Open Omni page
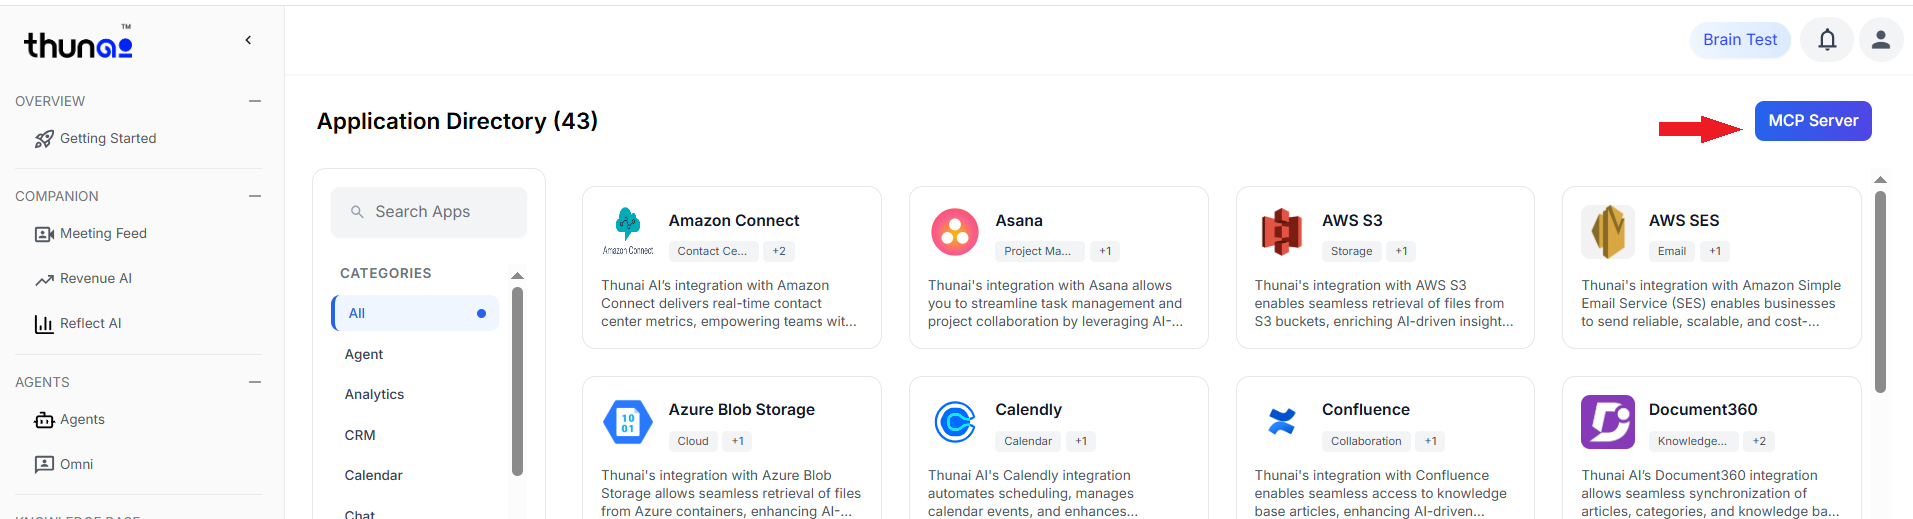This screenshot has height=519, width=1913. click(x=76, y=465)
